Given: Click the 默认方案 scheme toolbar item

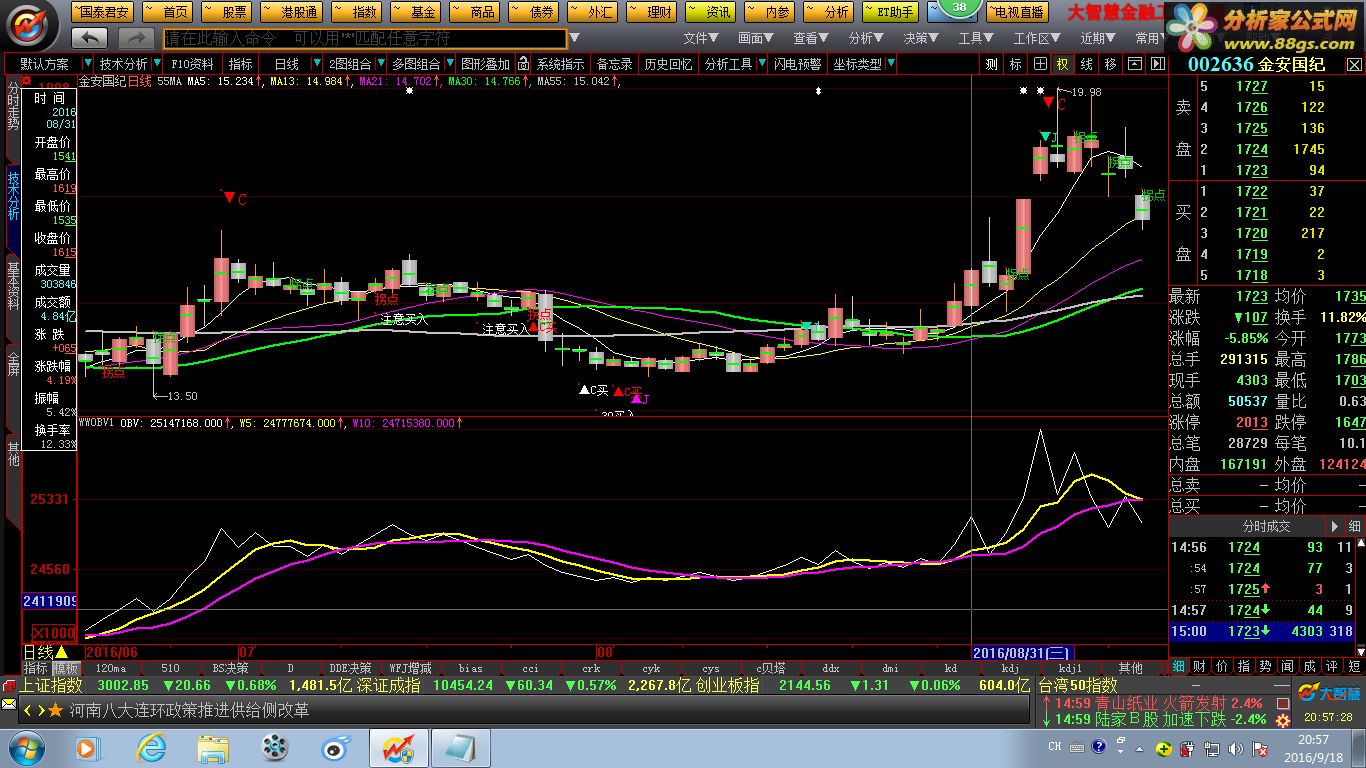Looking at the screenshot, I should 44,64.
